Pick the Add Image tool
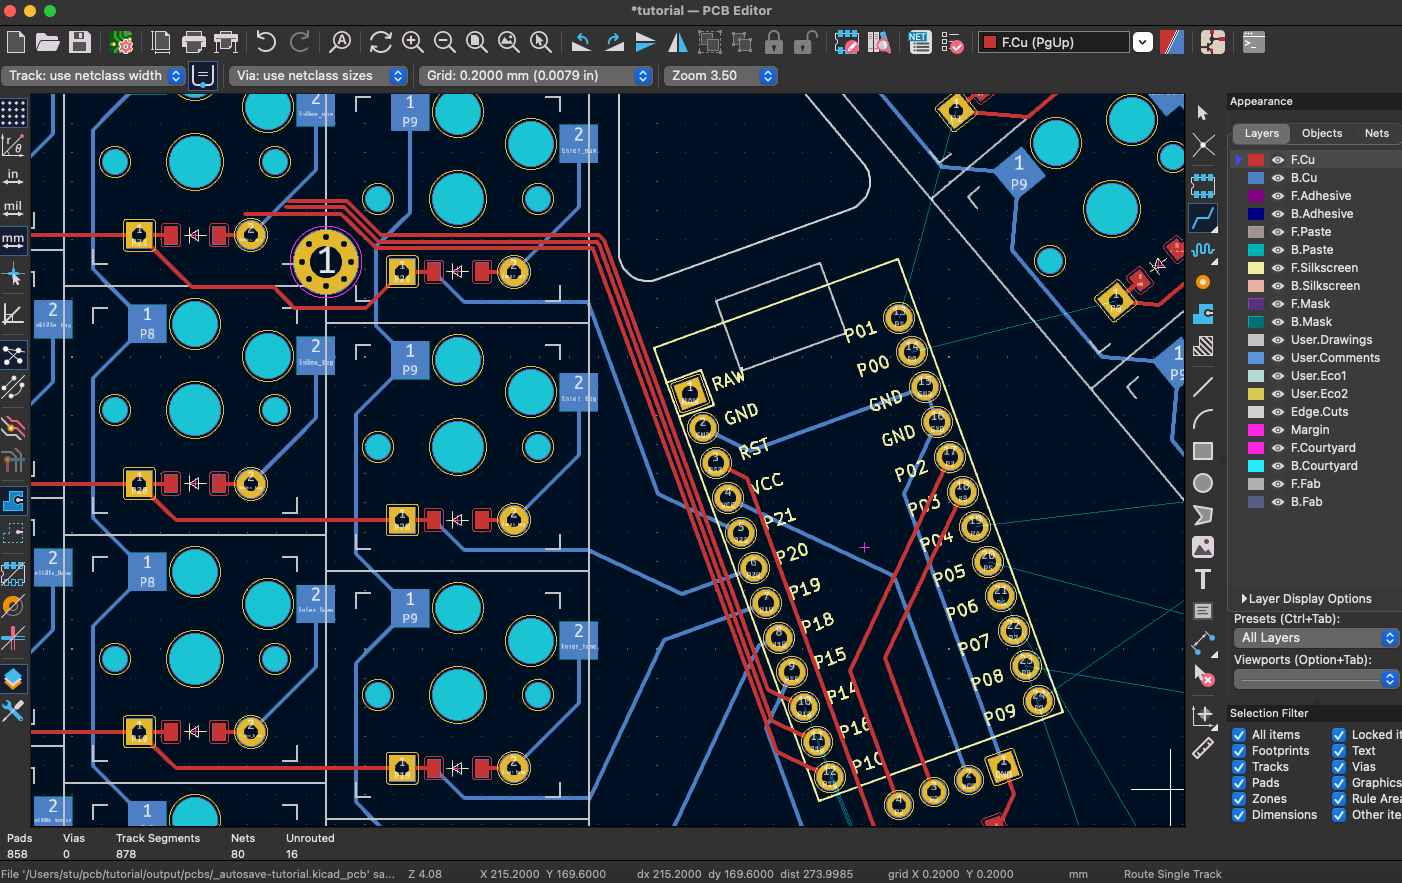Viewport: 1402px width, 883px height. tap(1204, 547)
